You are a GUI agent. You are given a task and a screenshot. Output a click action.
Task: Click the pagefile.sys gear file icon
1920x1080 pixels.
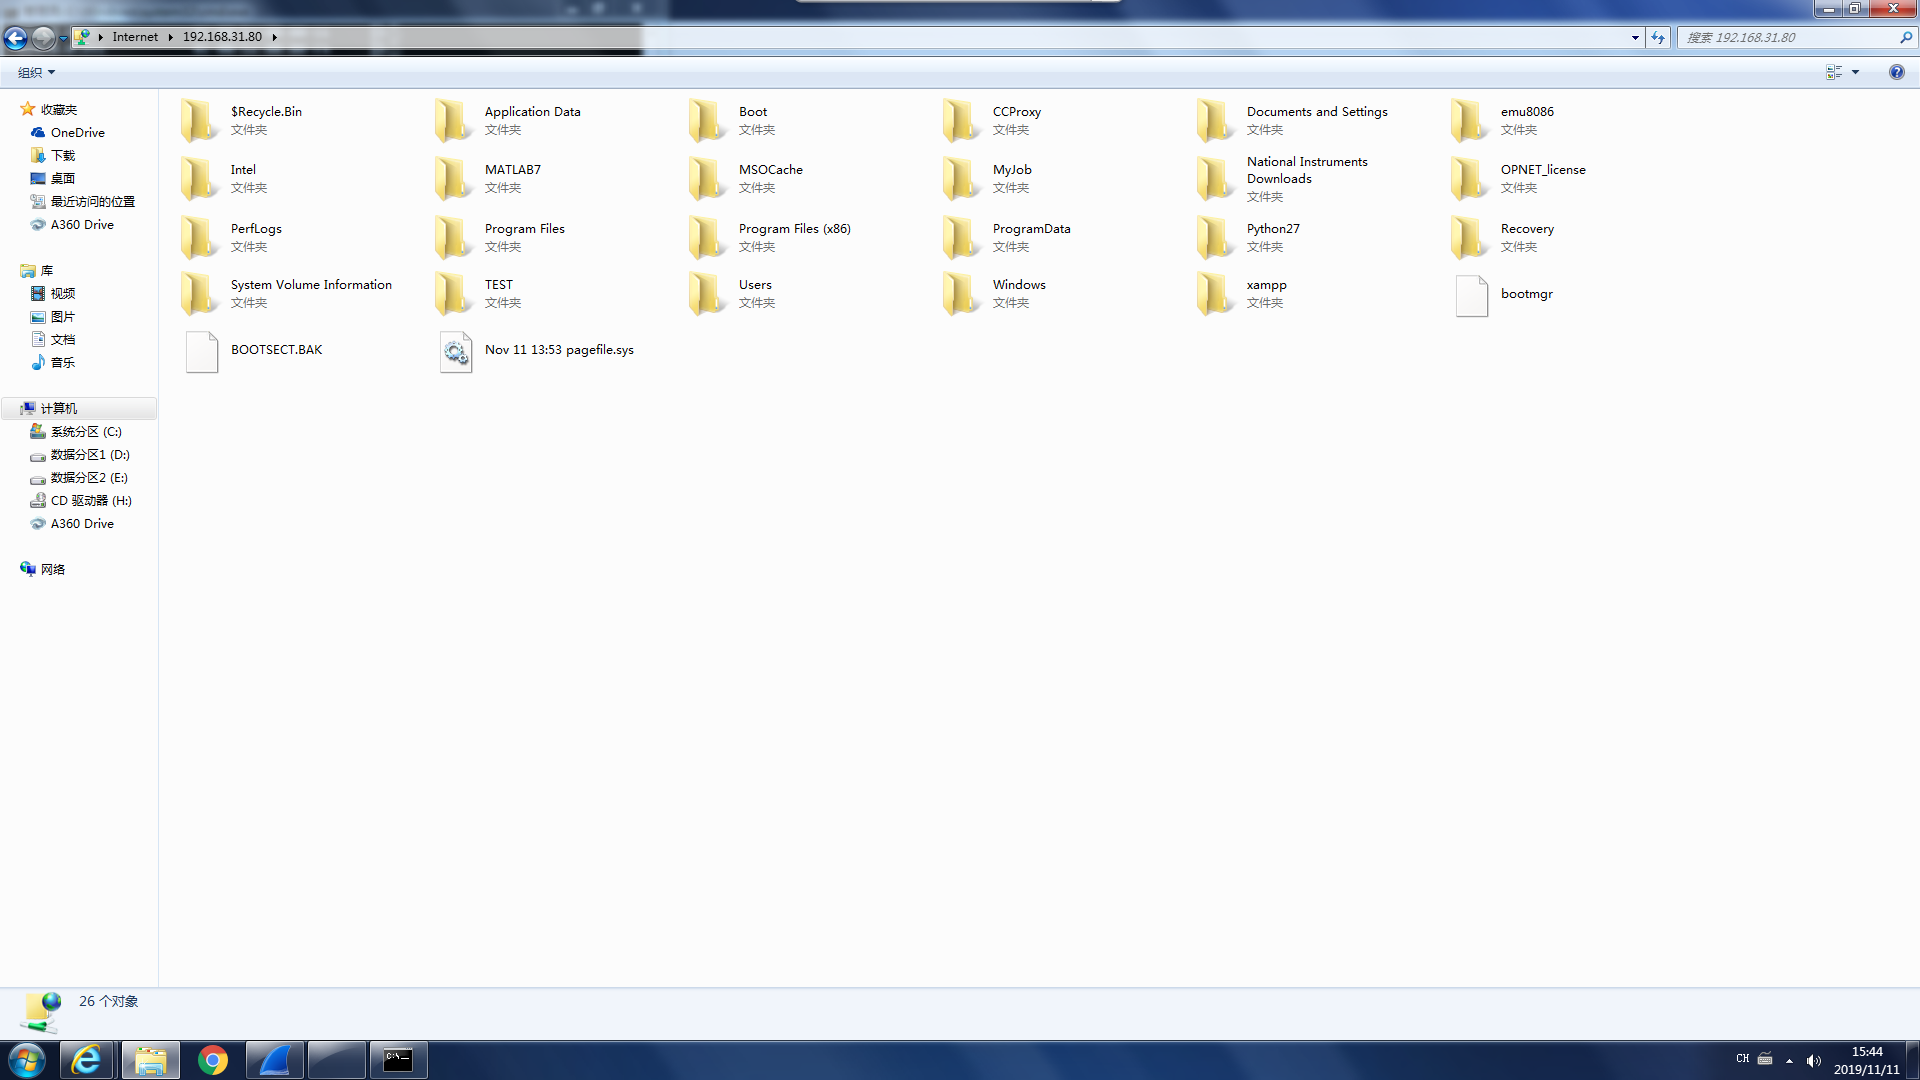pyautogui.click(x=456, y=351)
